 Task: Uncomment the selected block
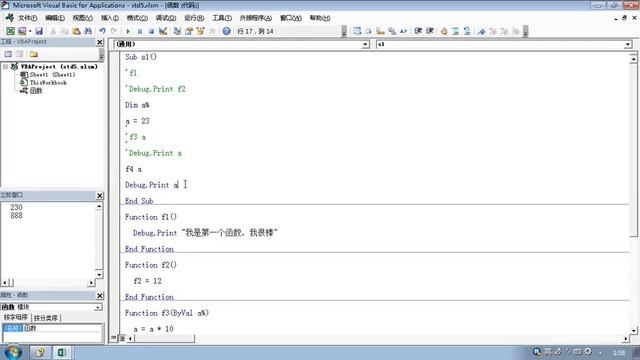(x=467, y=31)
